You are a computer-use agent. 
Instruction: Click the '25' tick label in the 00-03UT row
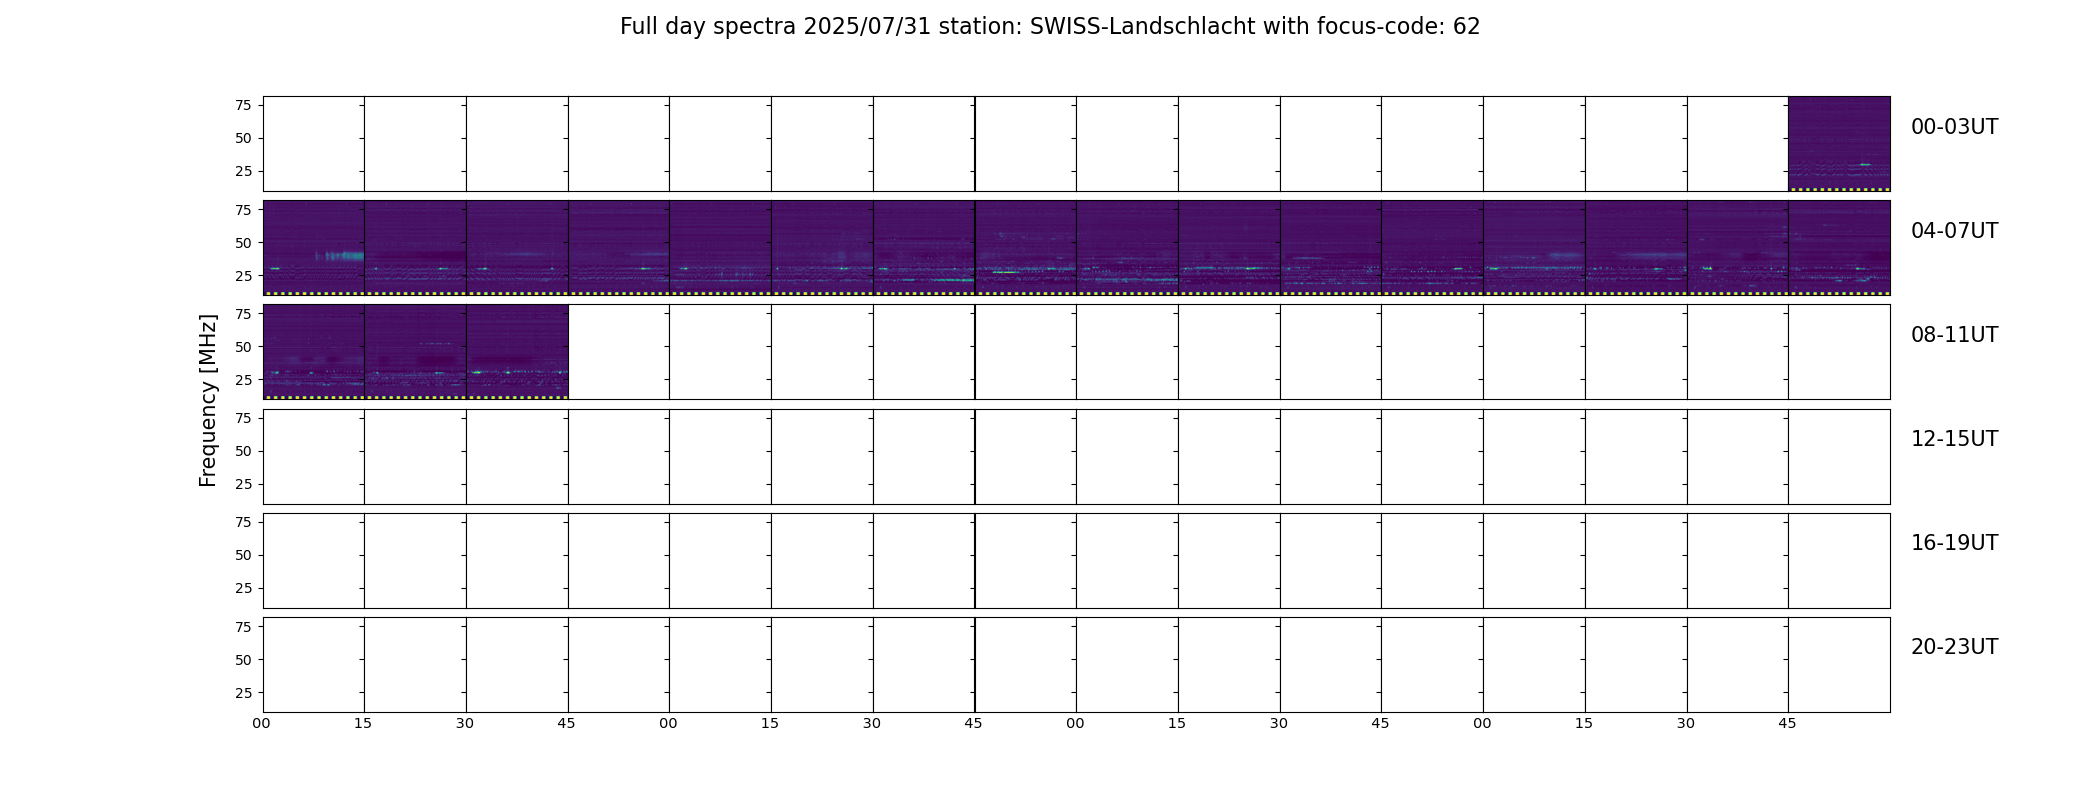point(243,171)
